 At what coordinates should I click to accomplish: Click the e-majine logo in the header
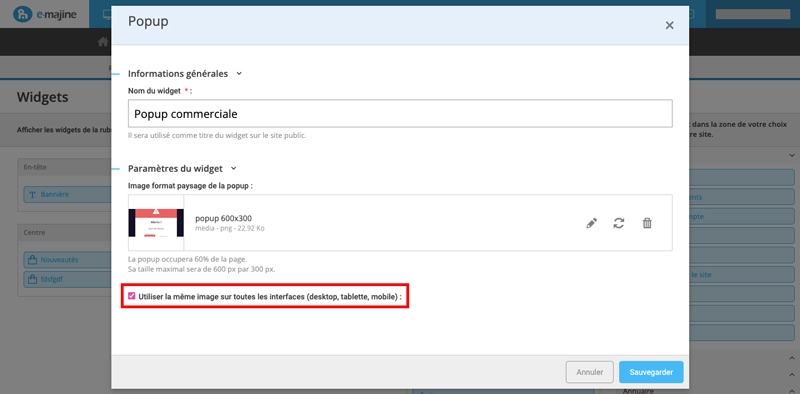click(x=45, y=14)
